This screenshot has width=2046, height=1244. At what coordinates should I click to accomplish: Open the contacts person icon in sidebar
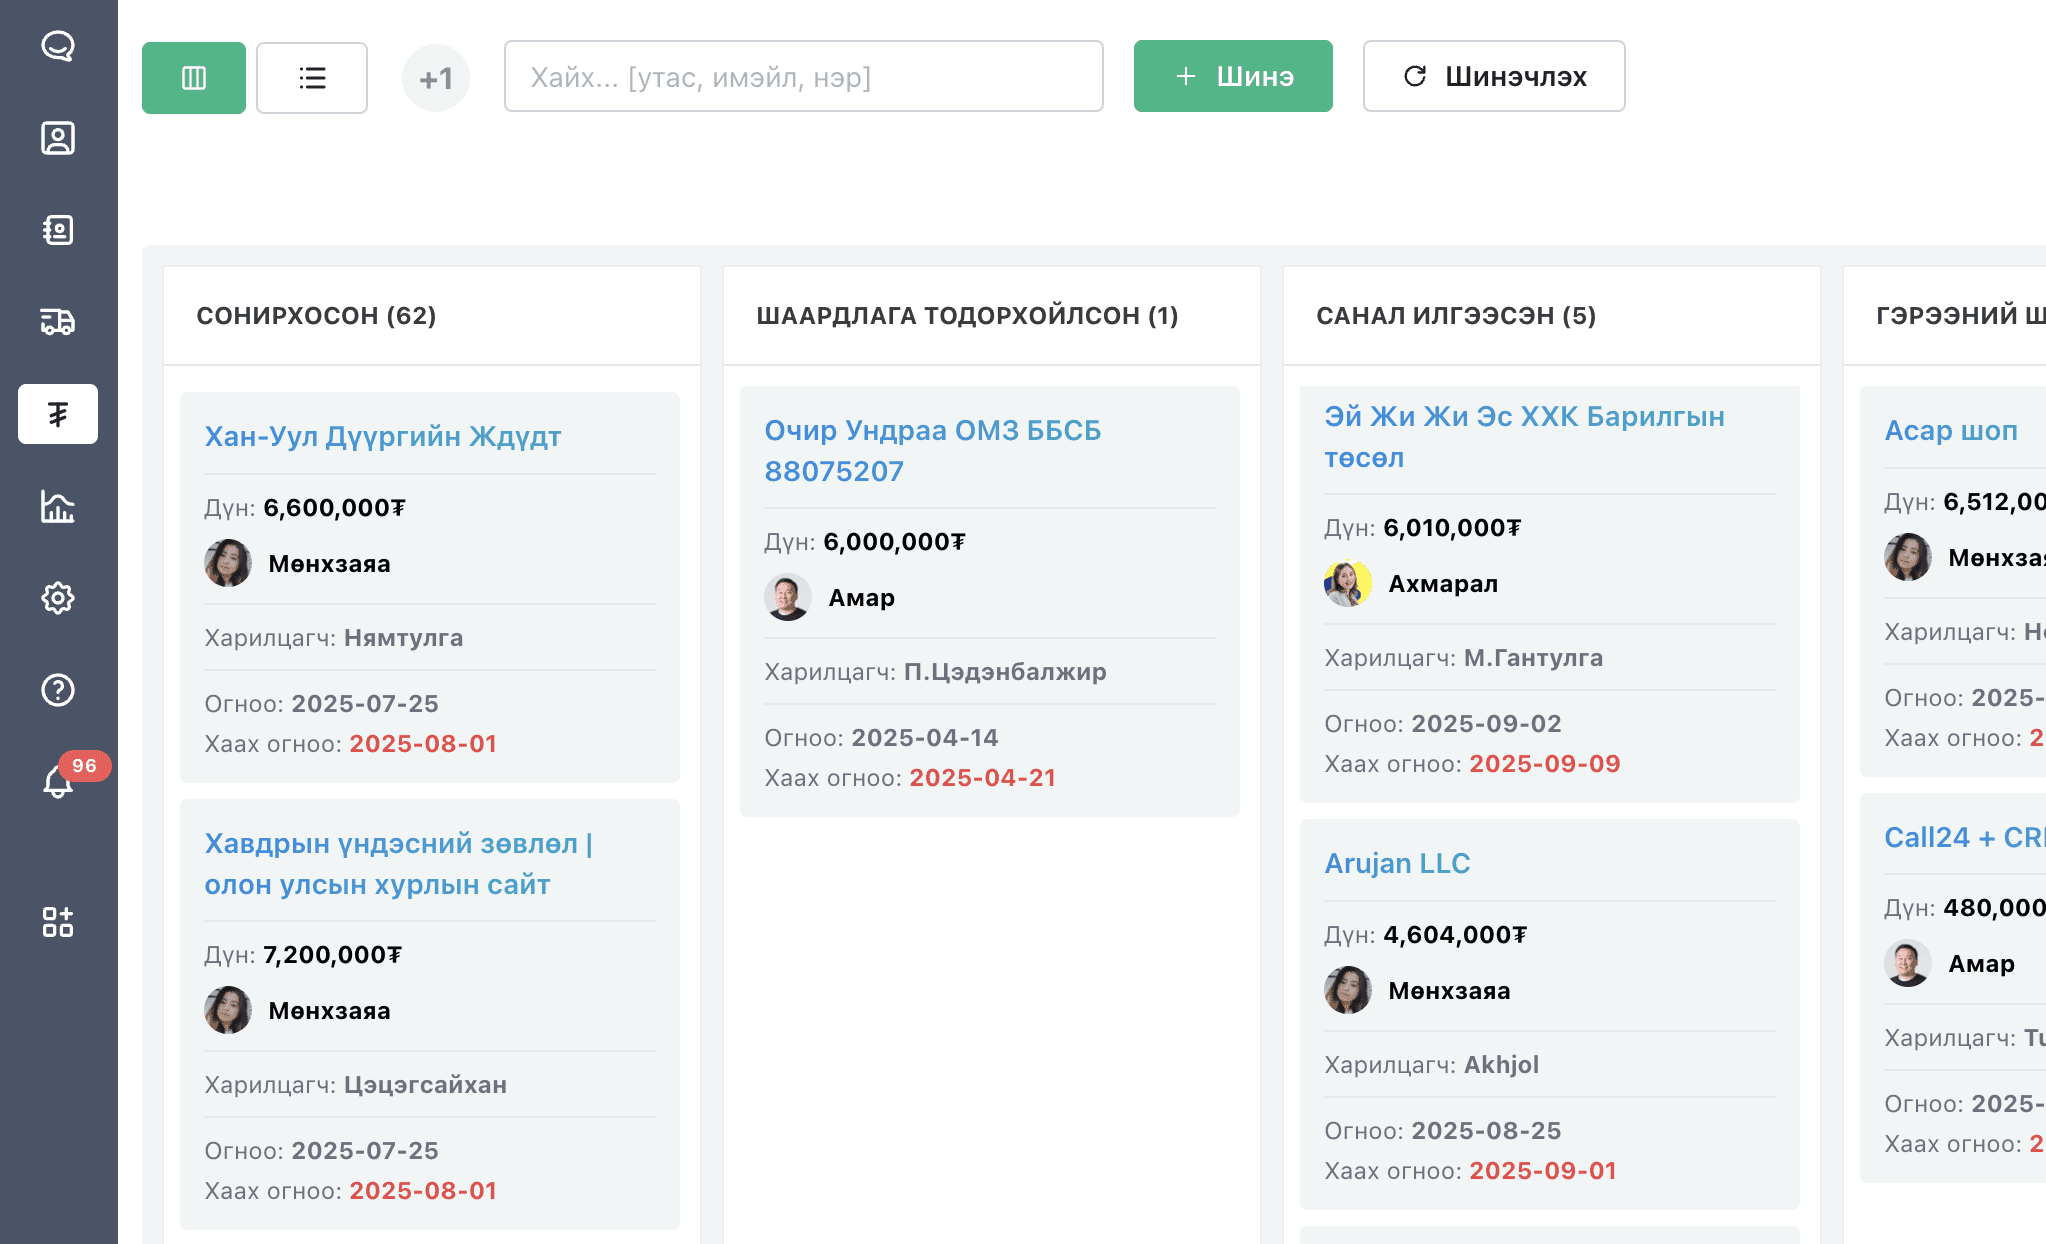pos(58,138)
